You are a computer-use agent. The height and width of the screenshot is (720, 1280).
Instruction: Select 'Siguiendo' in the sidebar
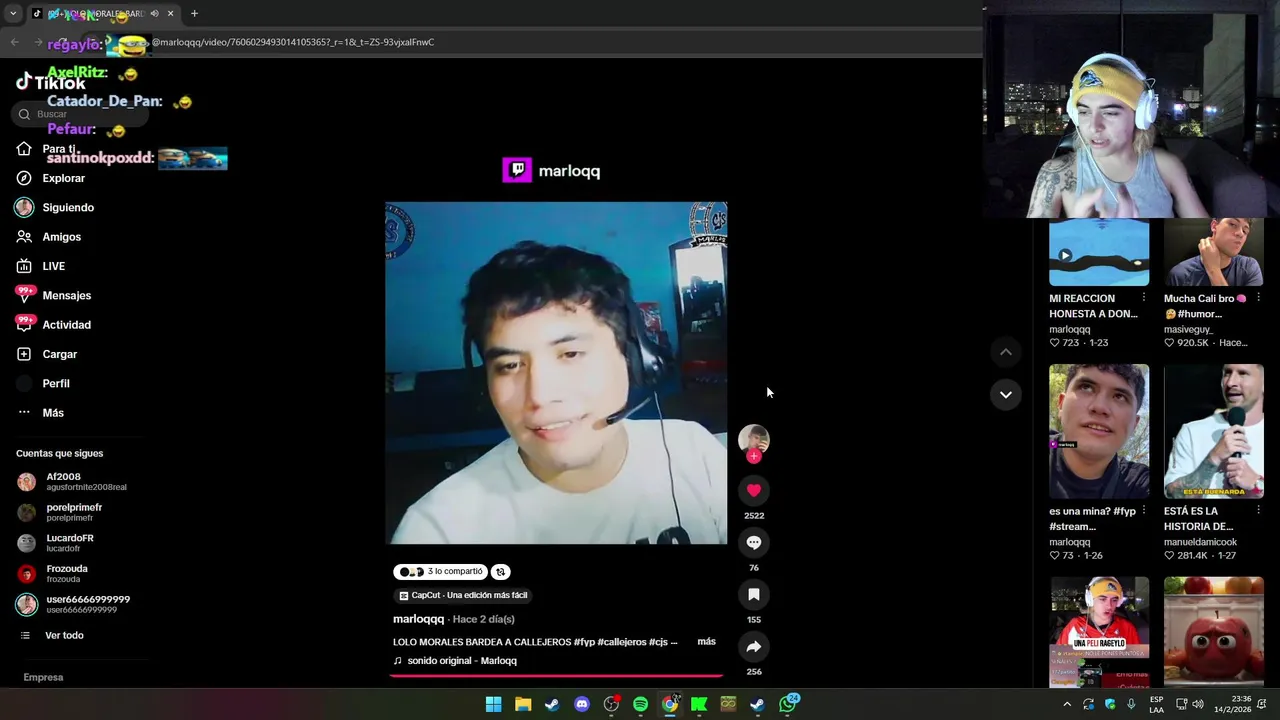68,207
